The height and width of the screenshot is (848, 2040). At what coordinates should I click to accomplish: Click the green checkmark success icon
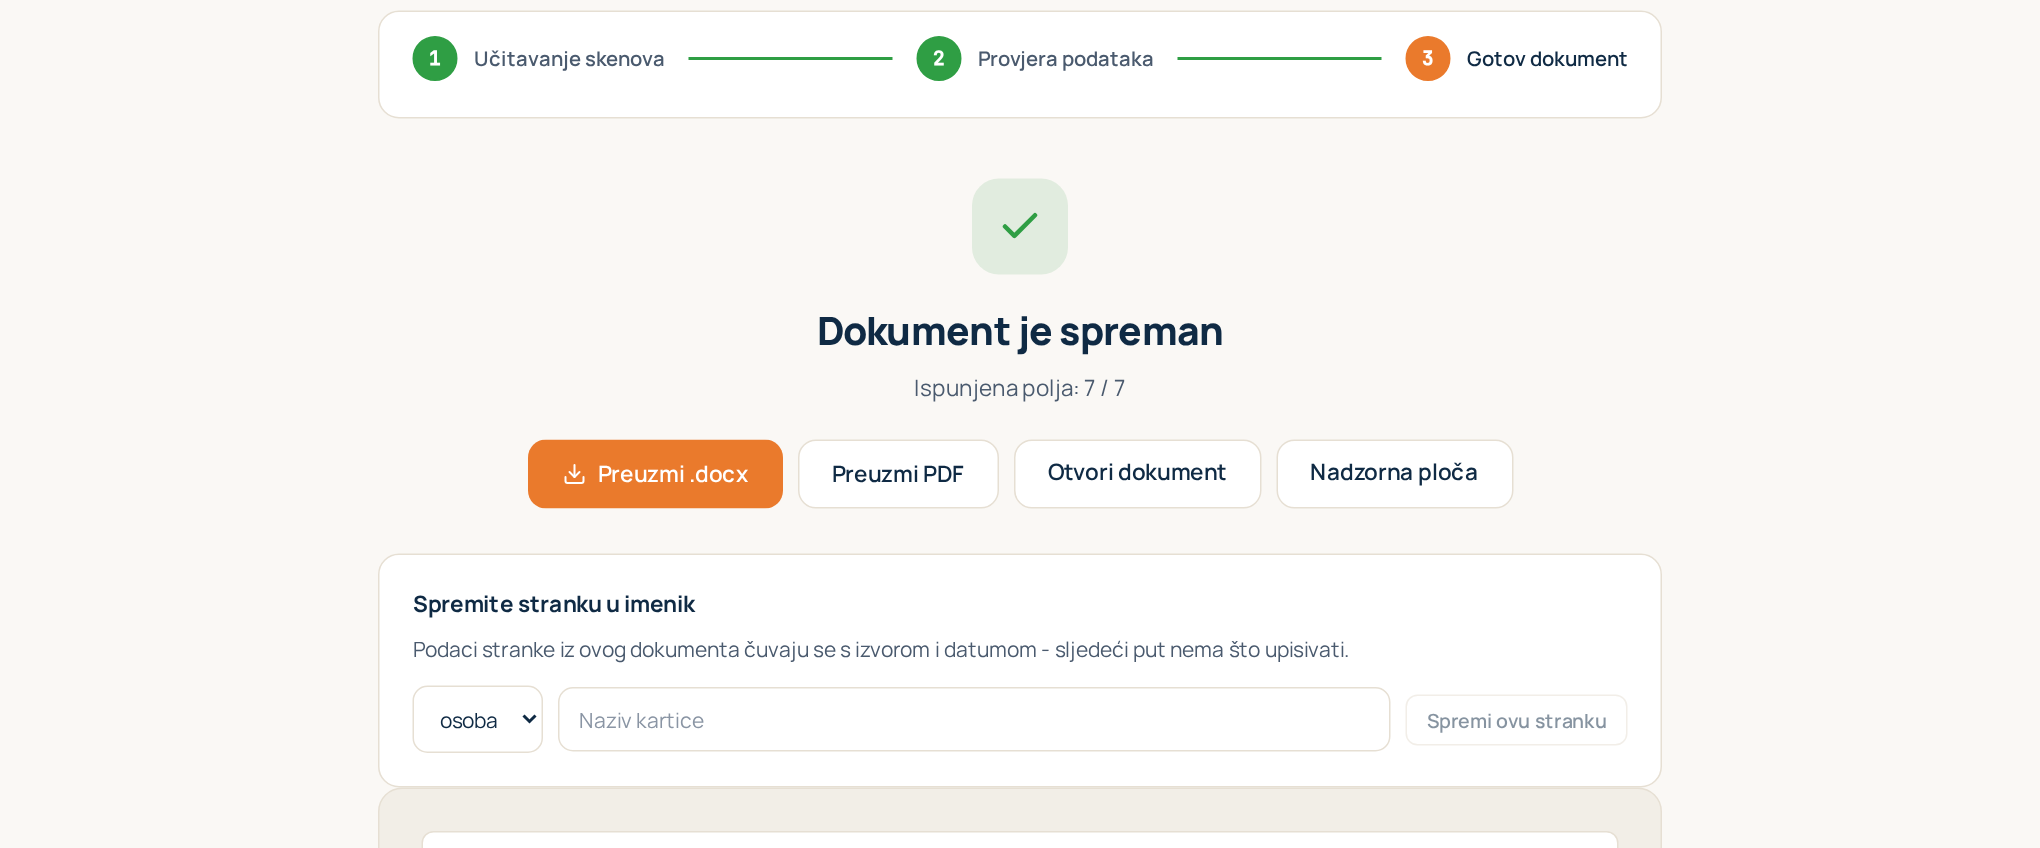pos(1020,226)
